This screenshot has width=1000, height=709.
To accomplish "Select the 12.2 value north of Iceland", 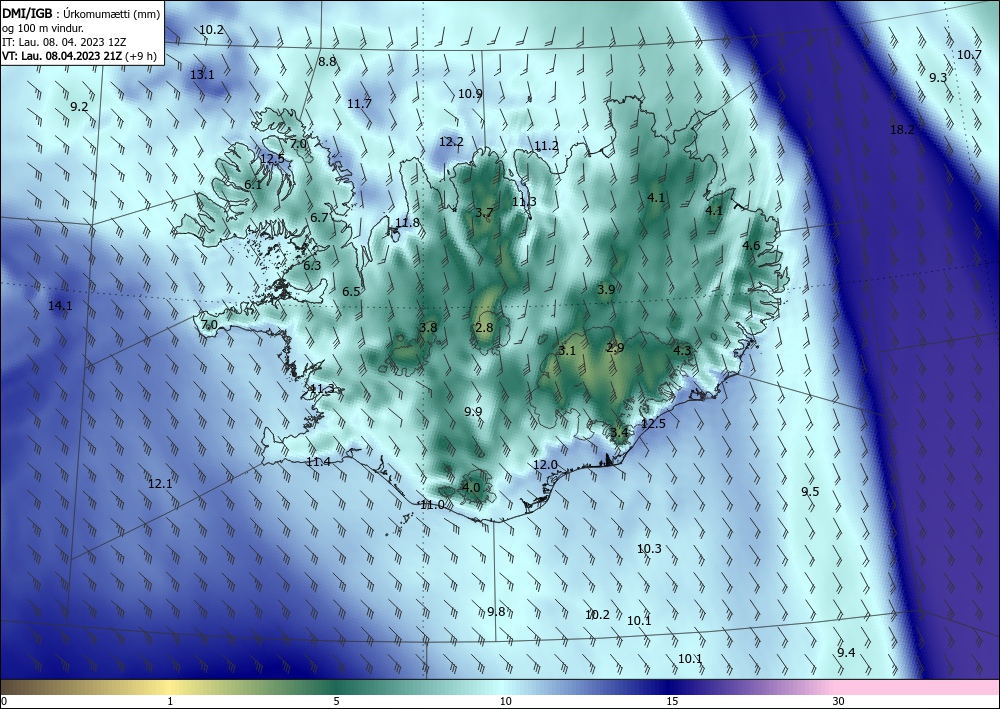I will click(451, 142).
